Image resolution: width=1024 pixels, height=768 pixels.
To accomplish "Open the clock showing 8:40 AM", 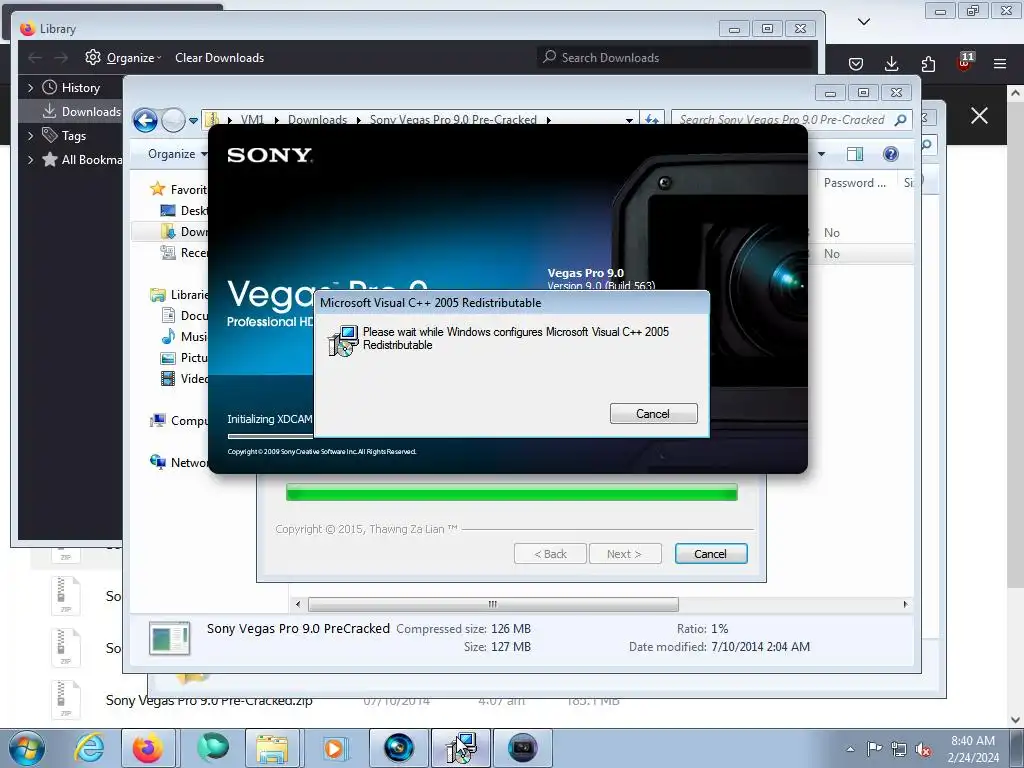I will [973, 749].
